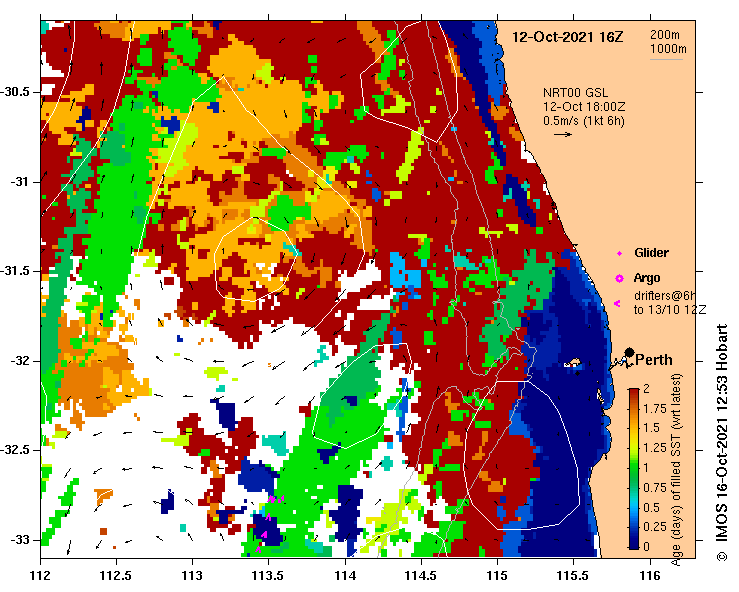Click the IMOS 16-Oct-2021 copyright text
The width and height of the screenshot is (739, 592).
(x=722, y=442)
